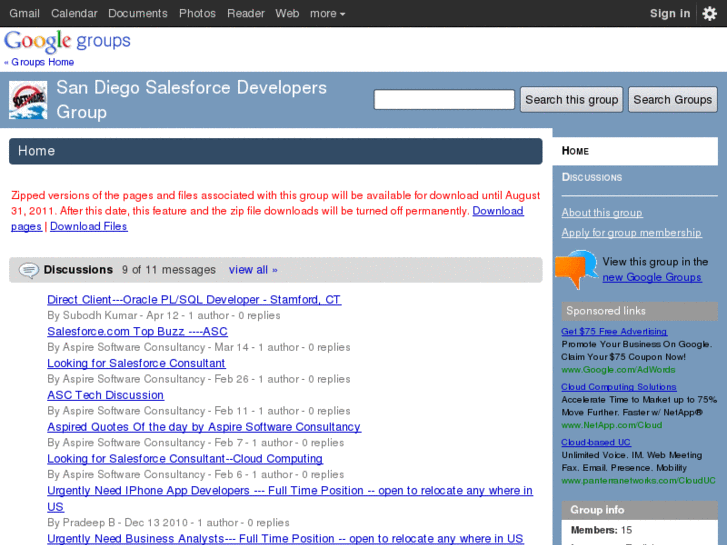Open Photos from the top bar
Image resolution: width=727 pixels, height=545 pixels.
197,13
